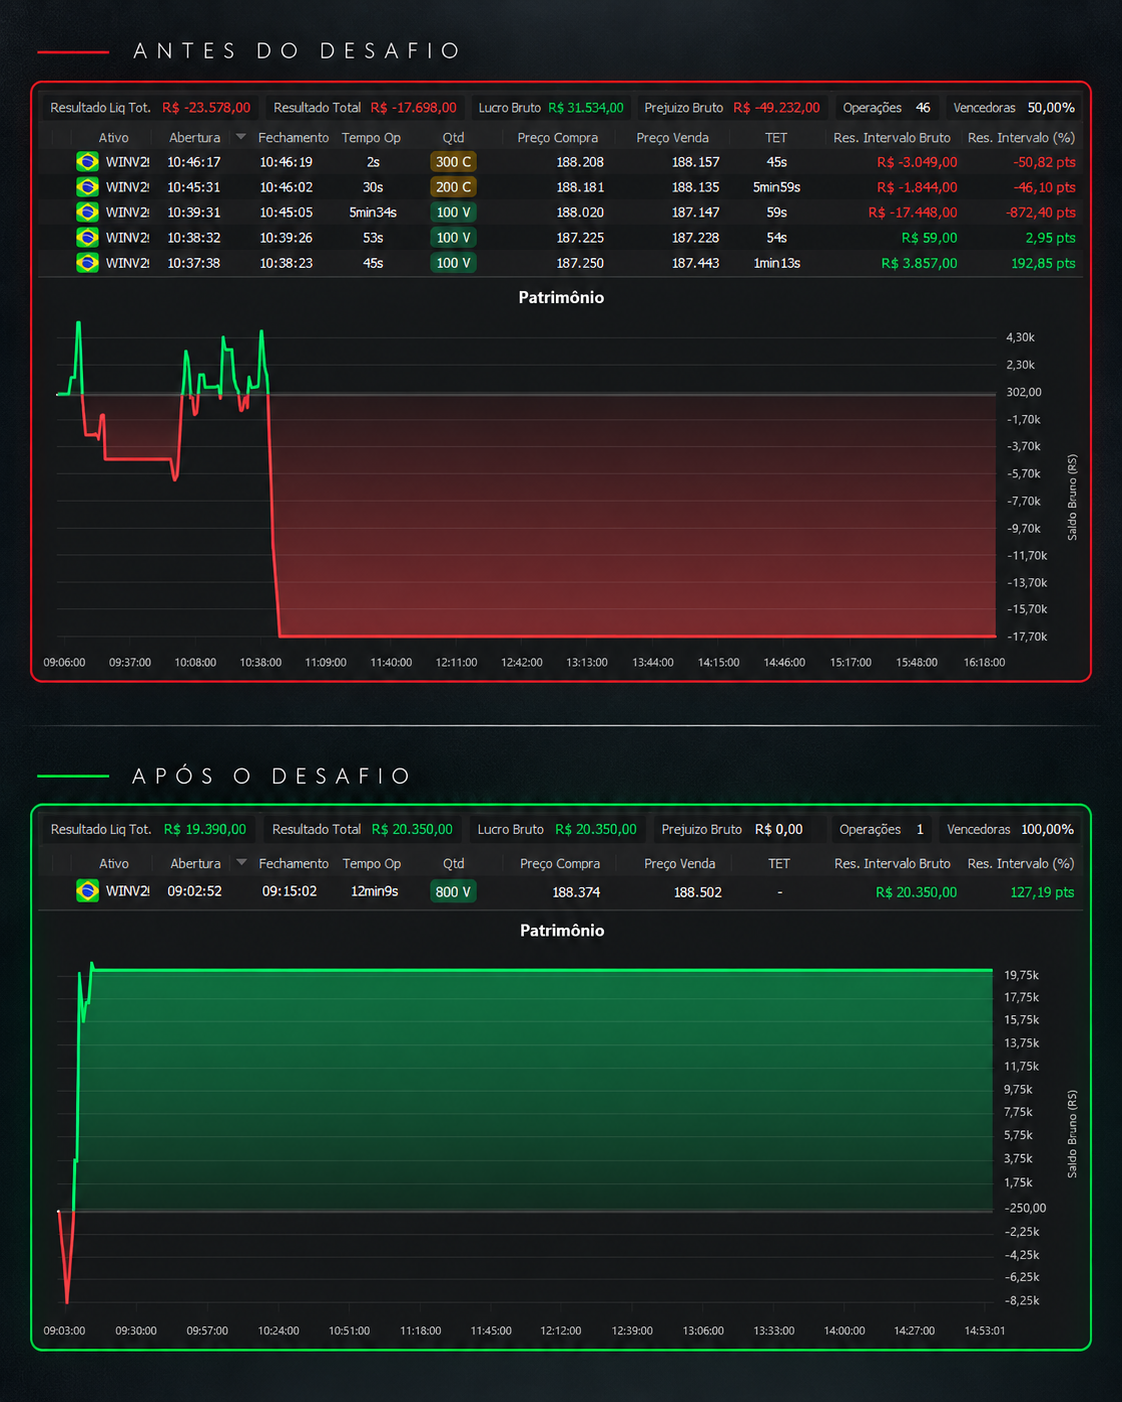The width and height of the screenshot is (1122, 1402).
Task: Click the Brazil flag in the 10:46:17 row
Action: (x=88, y=162)
